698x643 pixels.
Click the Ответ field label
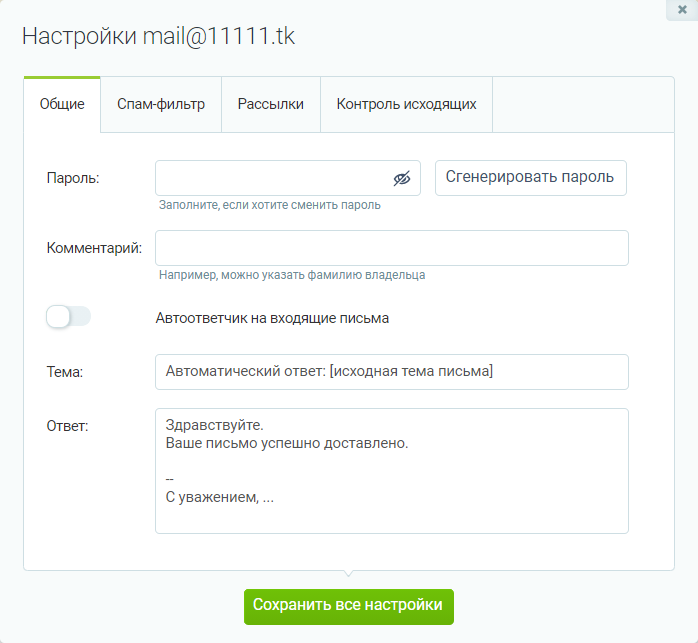[x=68, y=426]
